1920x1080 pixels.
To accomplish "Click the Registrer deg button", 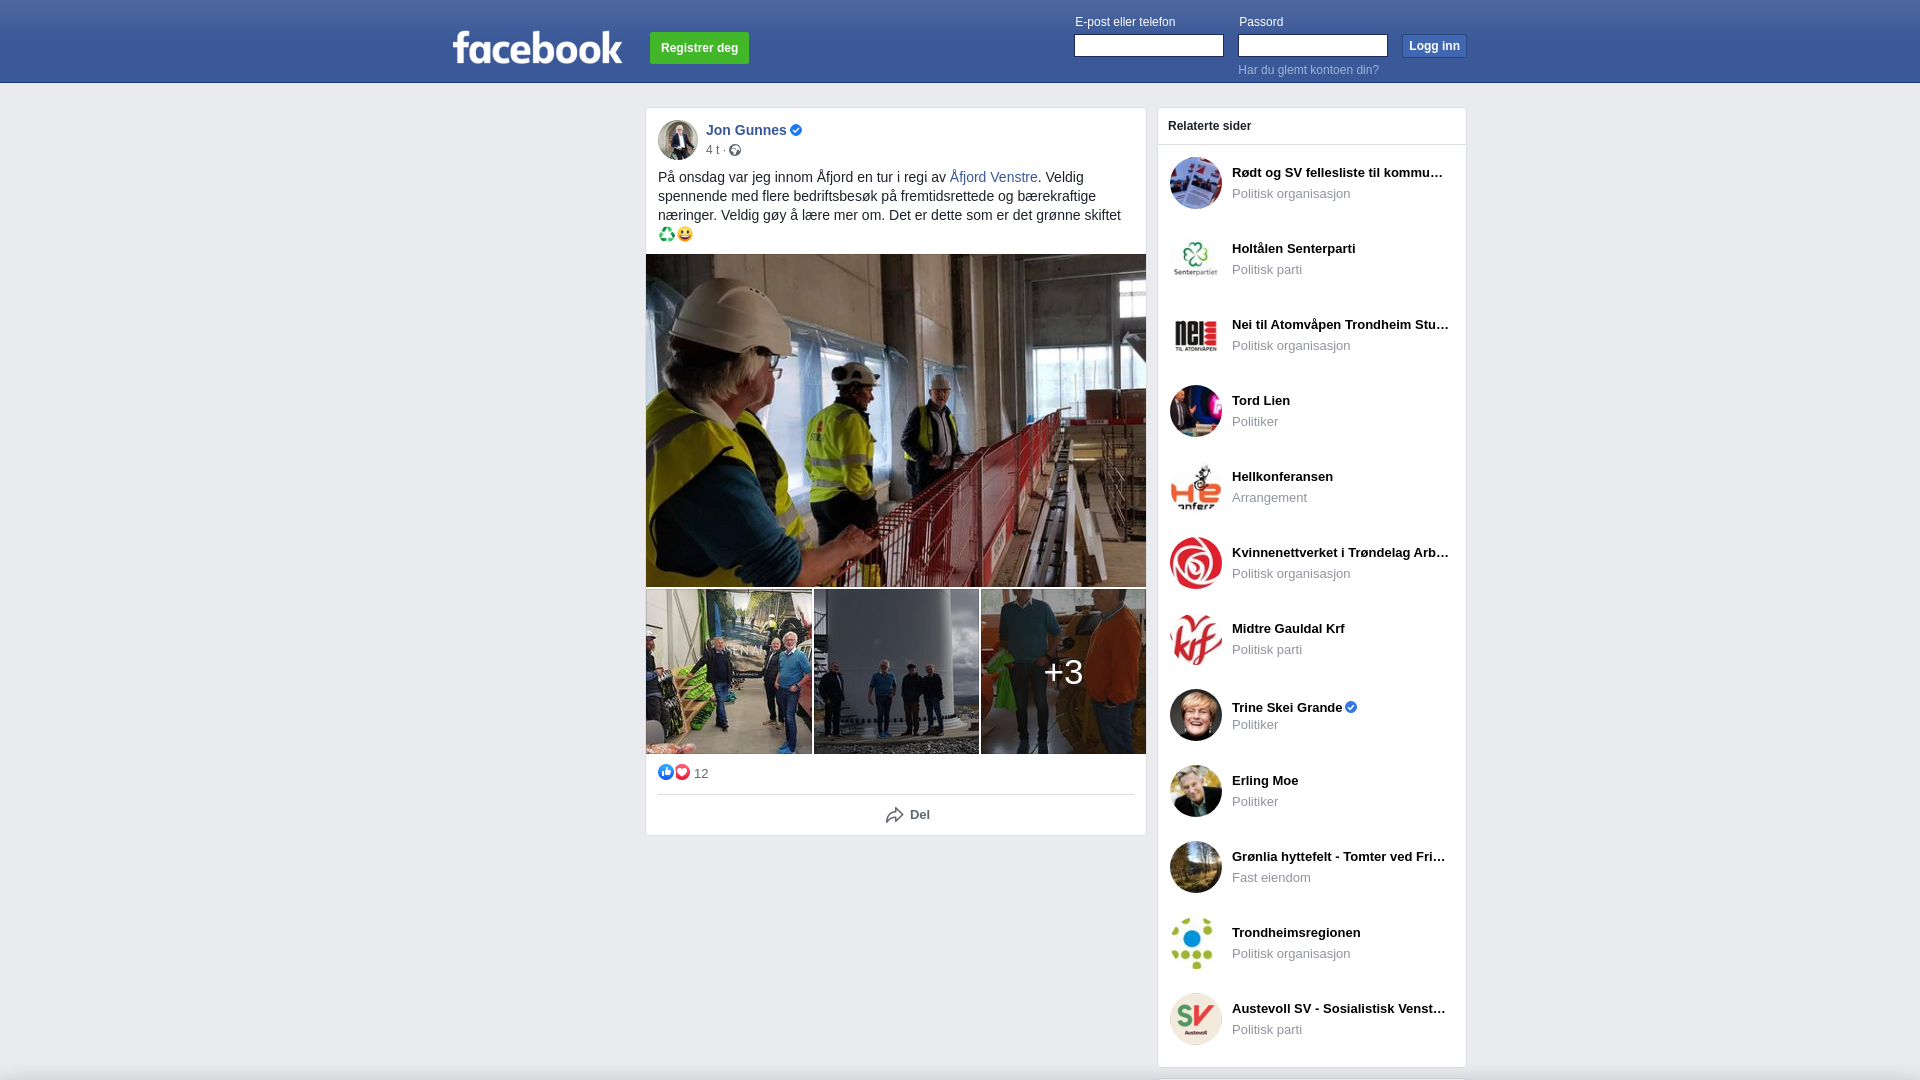I will [x=699, y=48].
